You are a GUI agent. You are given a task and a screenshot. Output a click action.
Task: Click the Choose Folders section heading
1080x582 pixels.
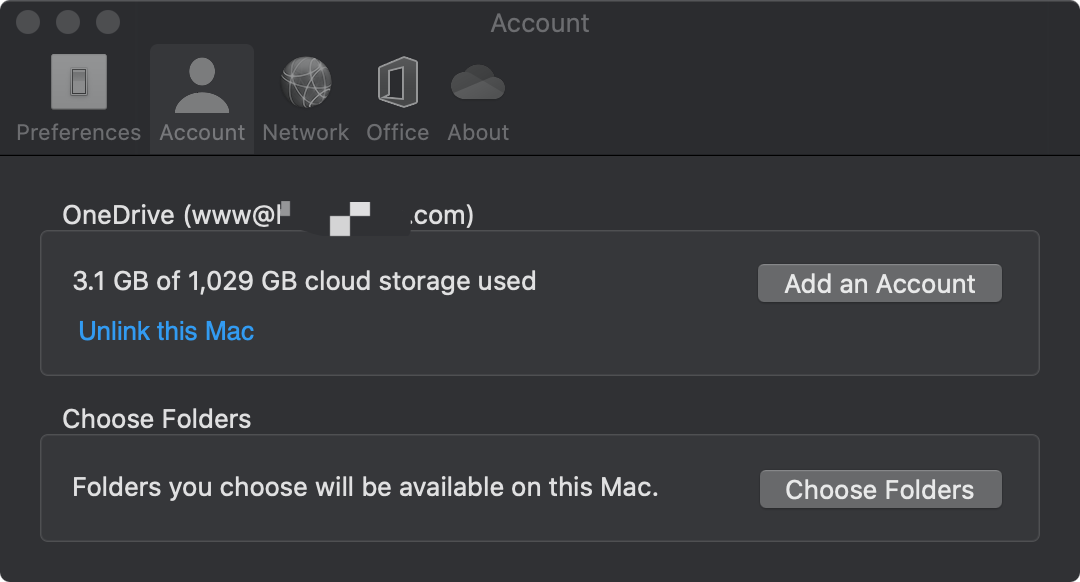157,418
